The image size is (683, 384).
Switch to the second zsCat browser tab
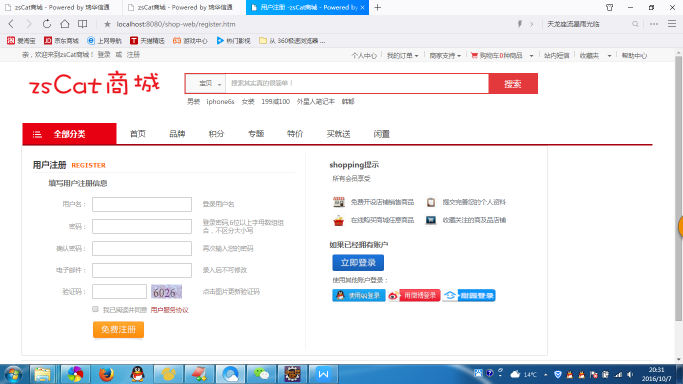pyautogui.click(x=184, y=7)
